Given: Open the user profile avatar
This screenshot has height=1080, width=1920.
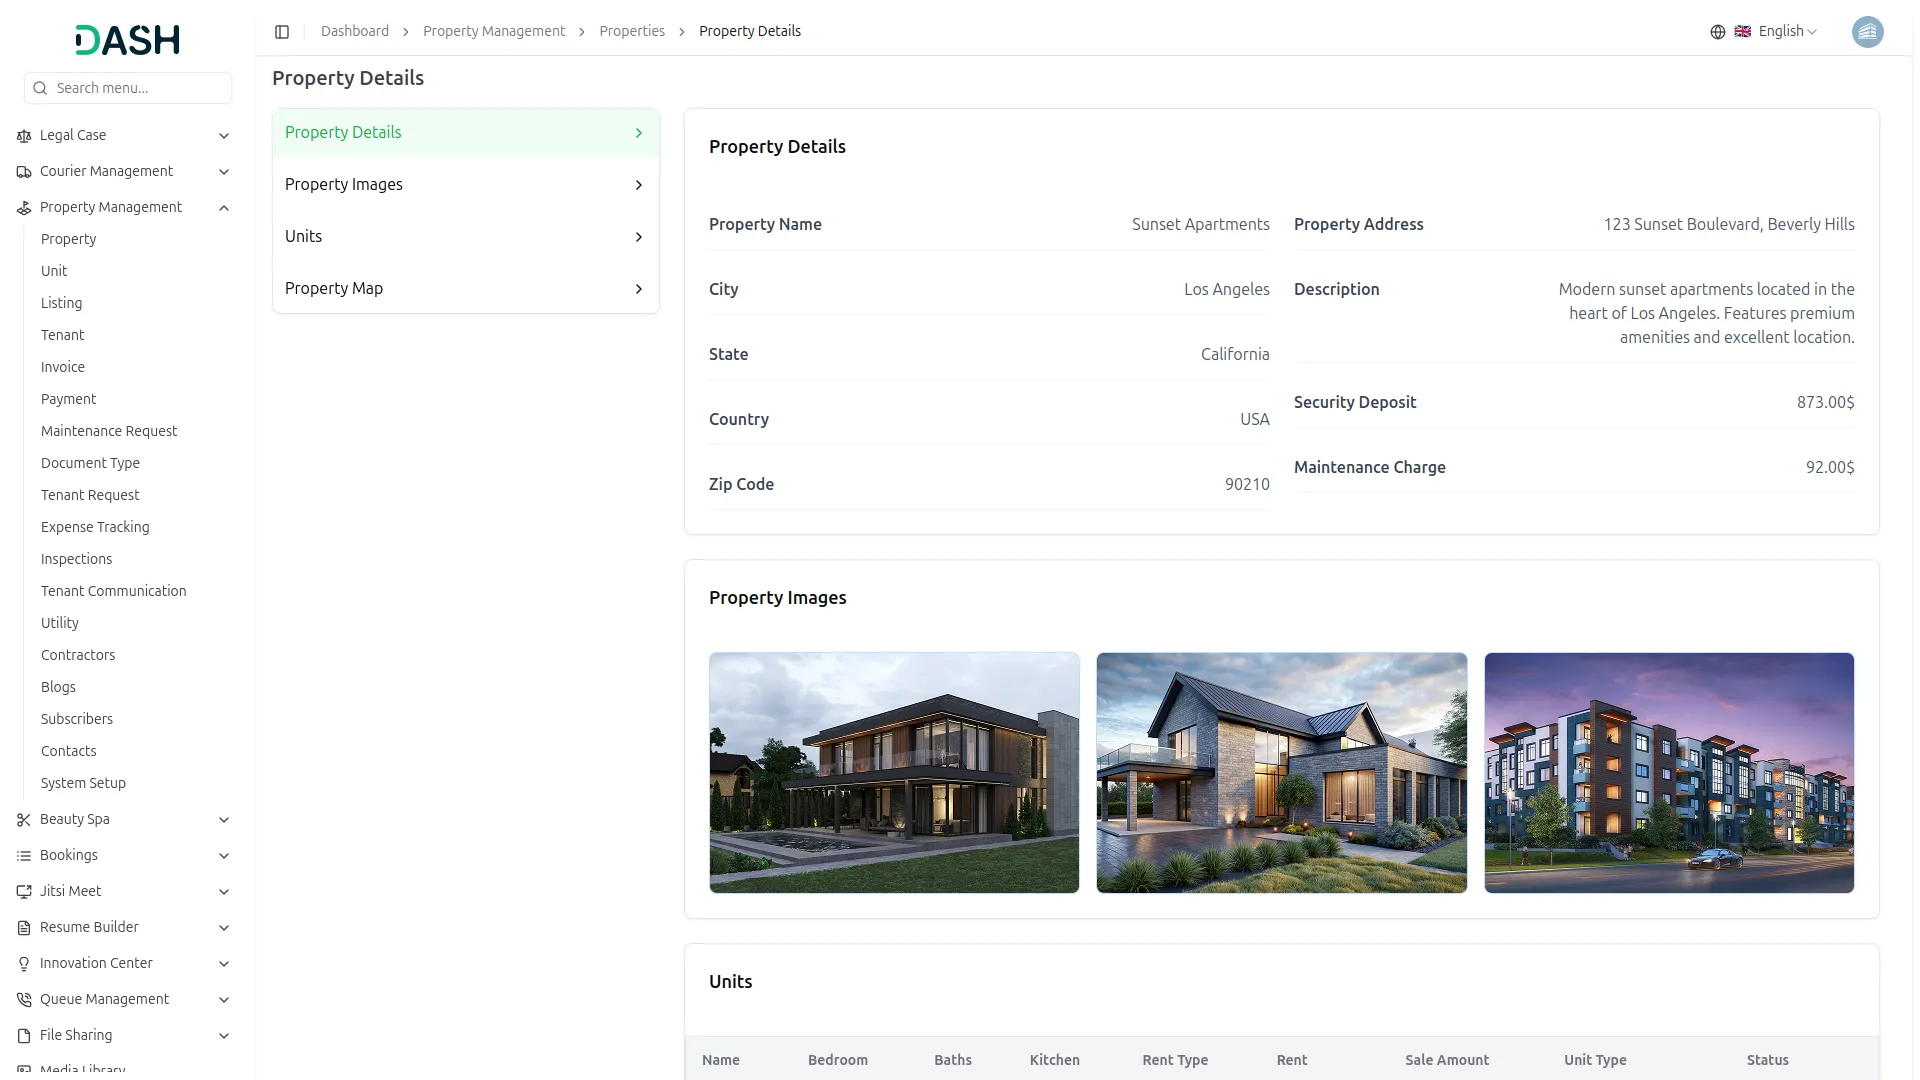Looking at the screenshot, I should (x=1868, y=31).
